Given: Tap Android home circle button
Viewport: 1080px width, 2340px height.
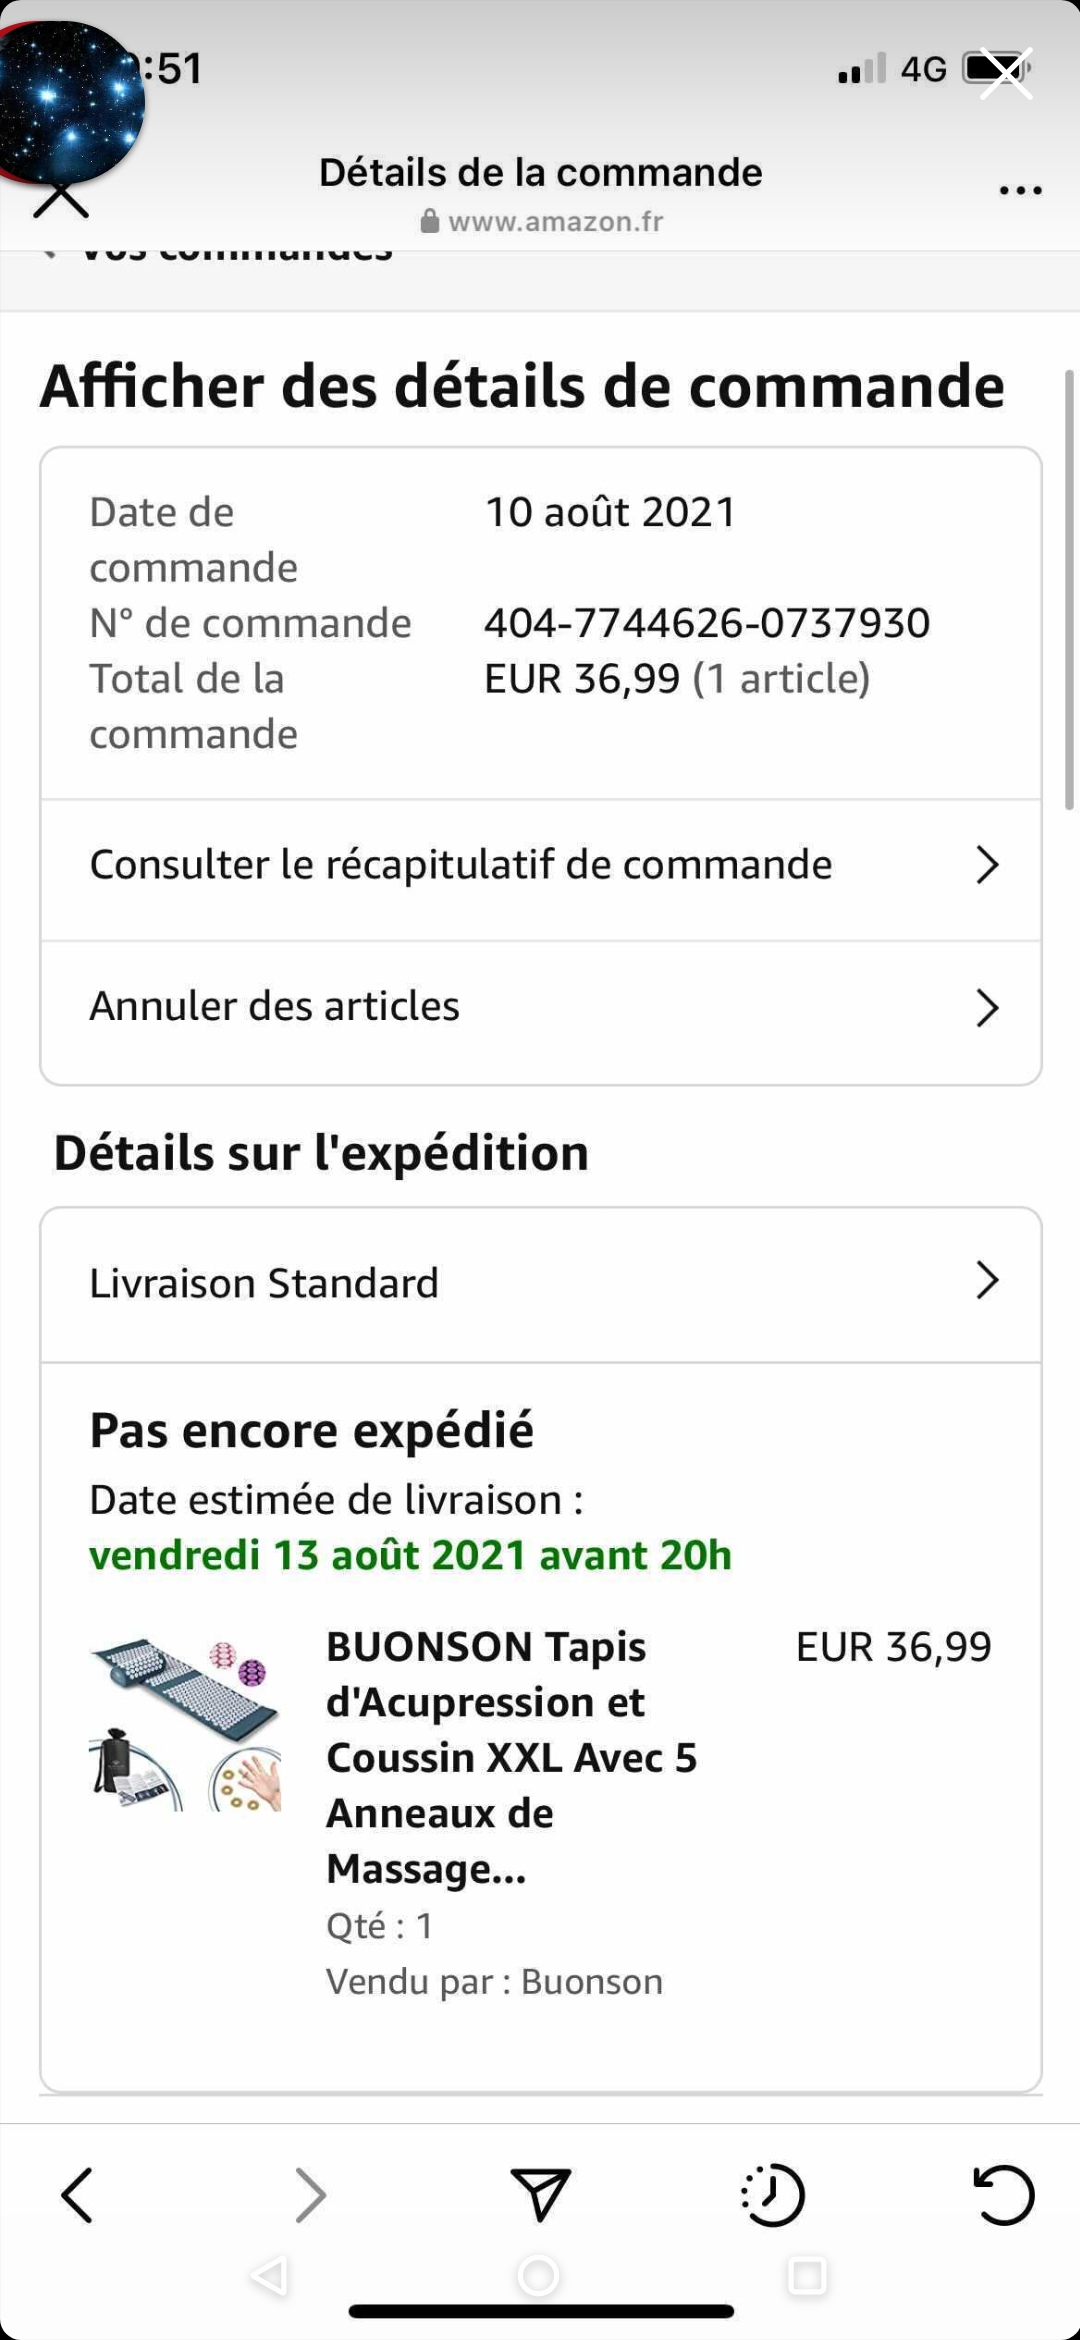Looking at the screenshot, I should click(x=538, y=2275).
